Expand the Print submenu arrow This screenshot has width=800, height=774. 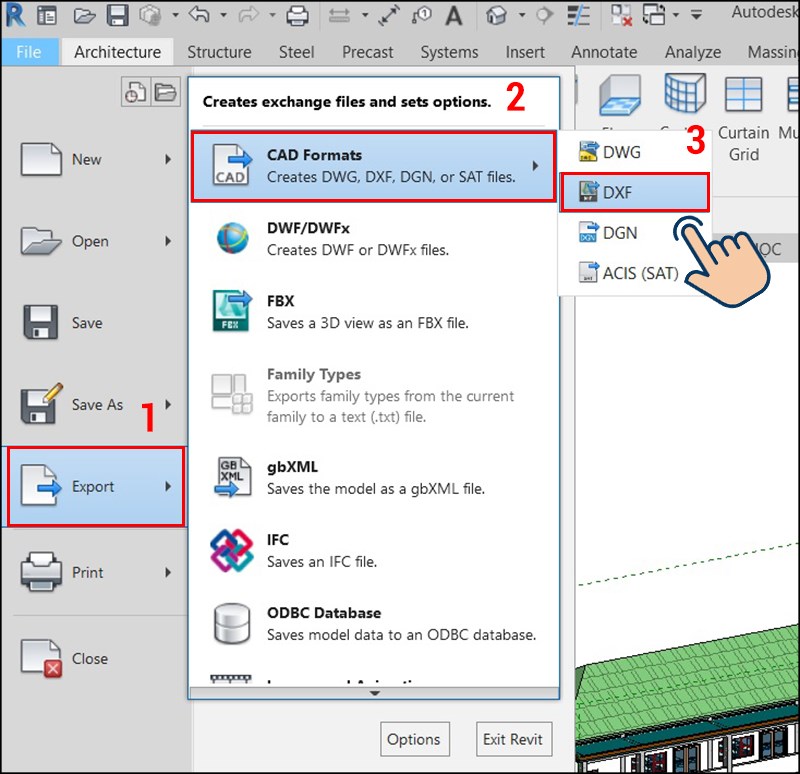point(168,572)
